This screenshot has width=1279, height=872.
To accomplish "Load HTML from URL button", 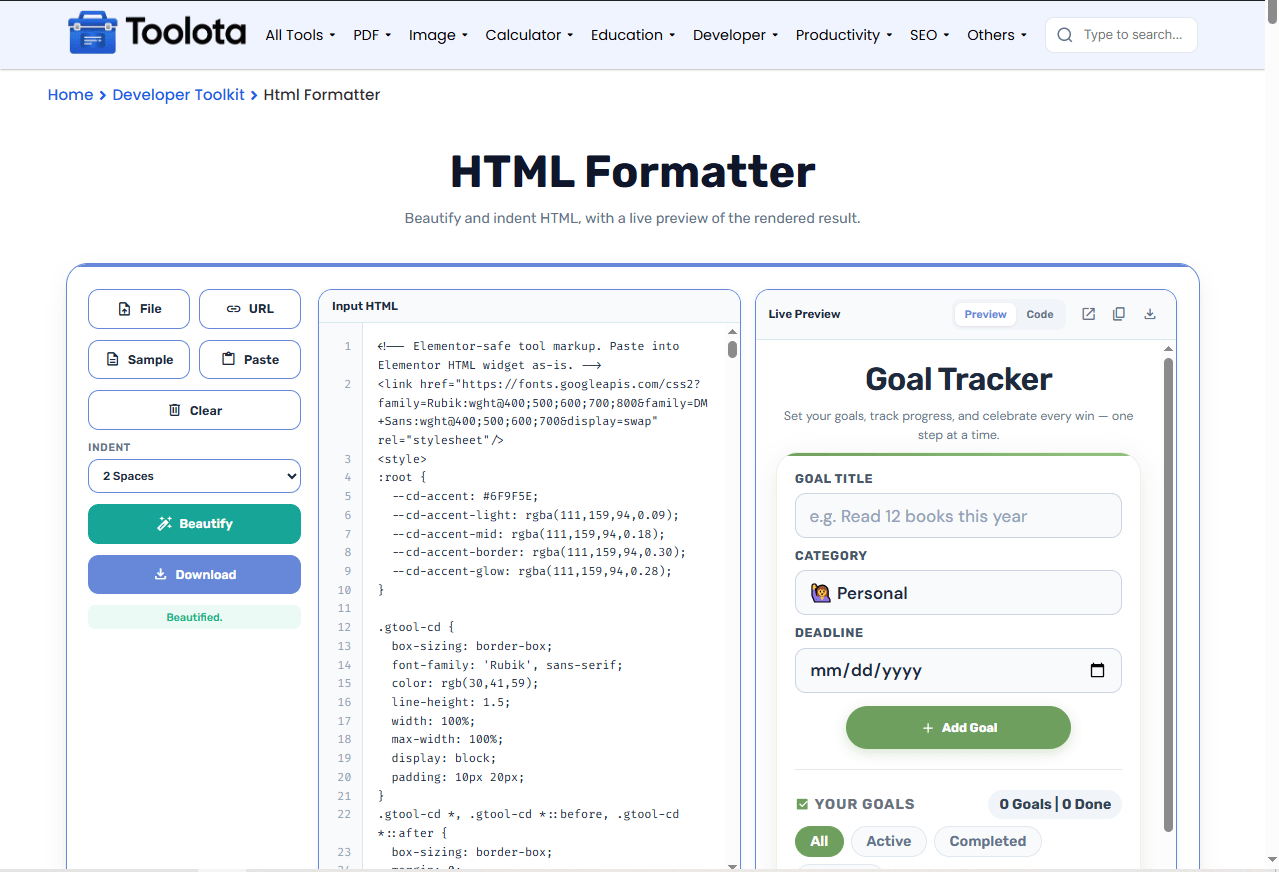I will coord(250,309).
